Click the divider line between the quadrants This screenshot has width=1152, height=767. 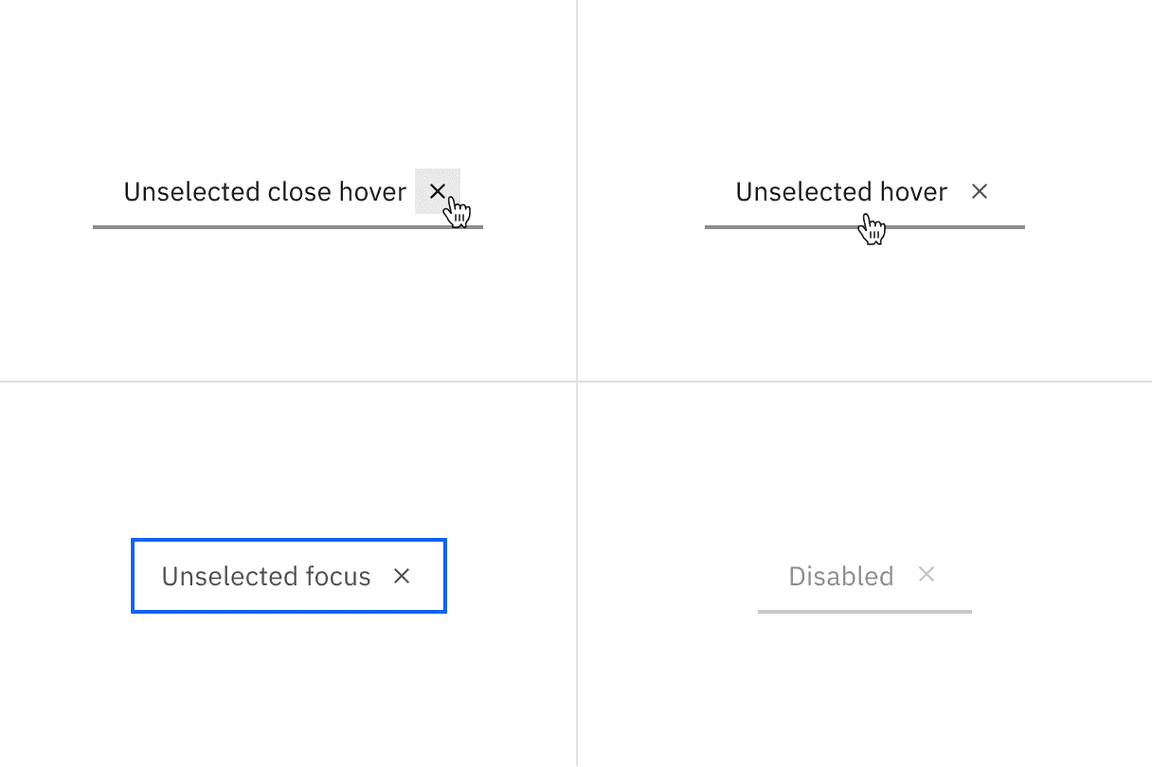[x=577, y=380]
